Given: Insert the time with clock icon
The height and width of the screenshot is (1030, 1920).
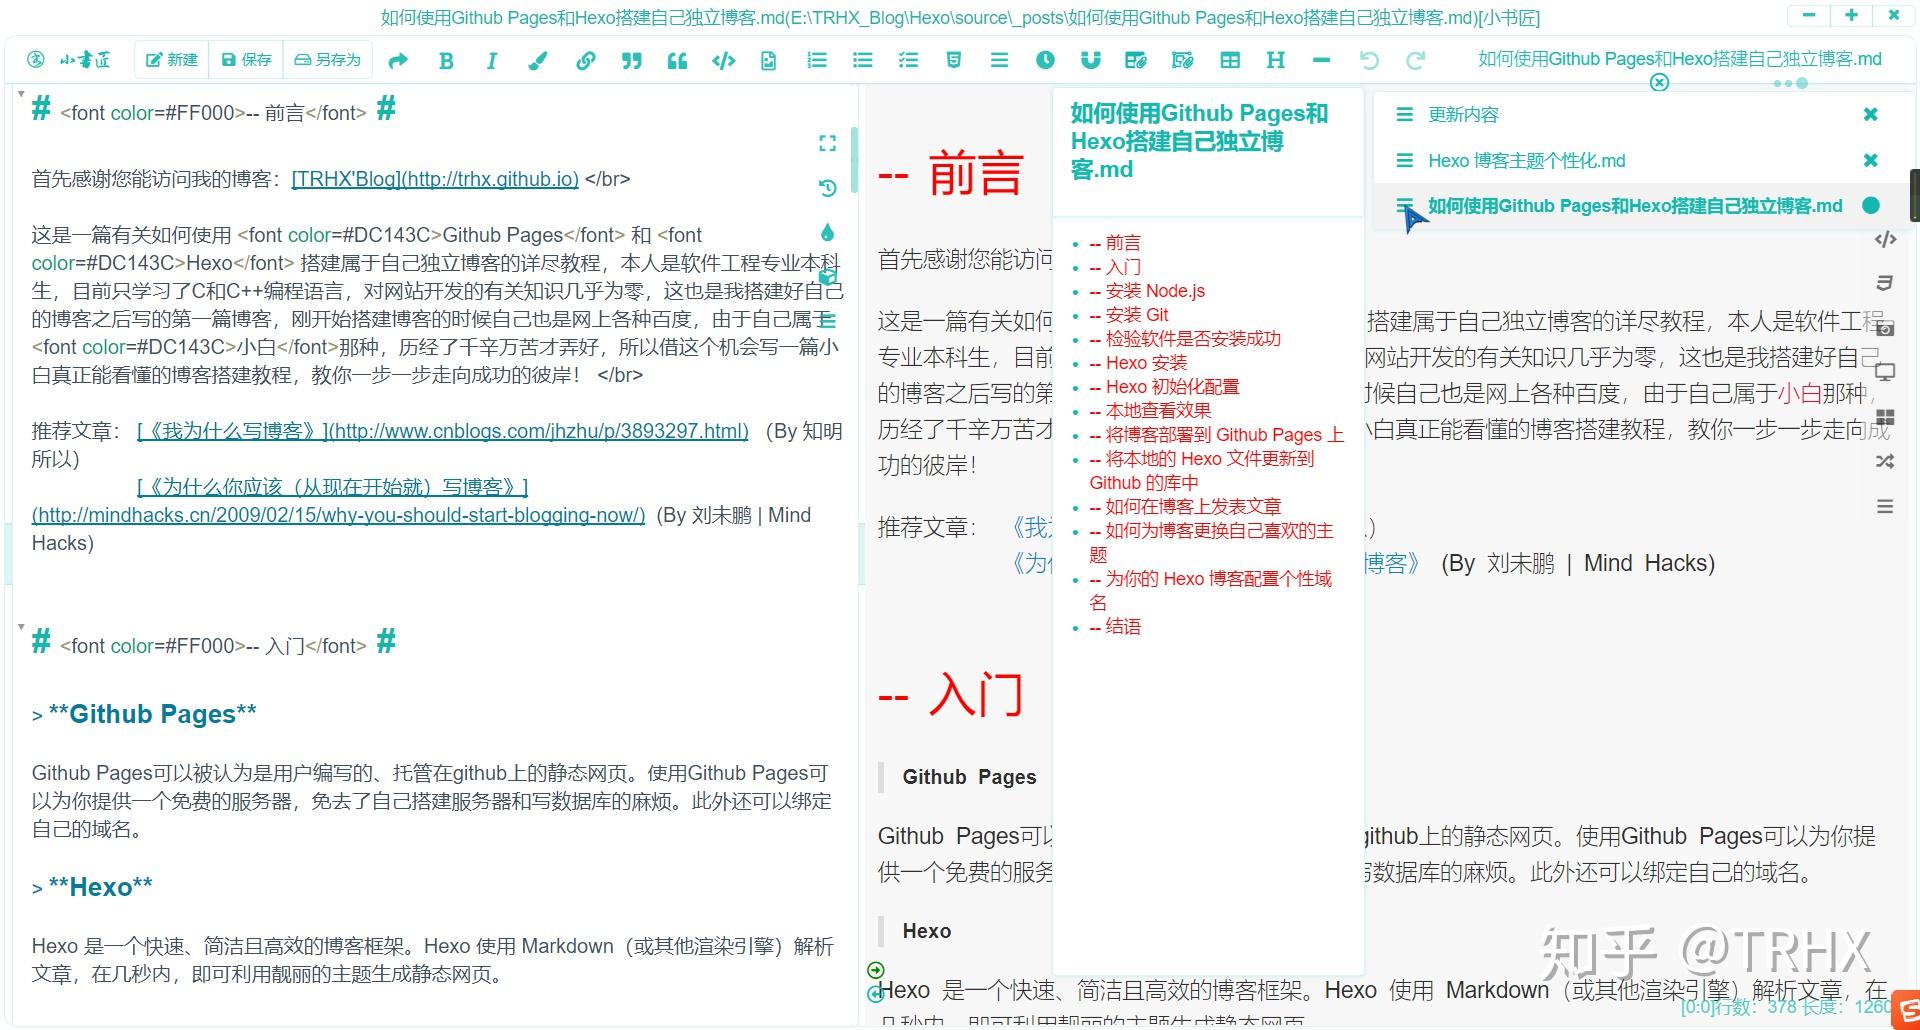Looking at the screenshot, I should coord(1045,61).
